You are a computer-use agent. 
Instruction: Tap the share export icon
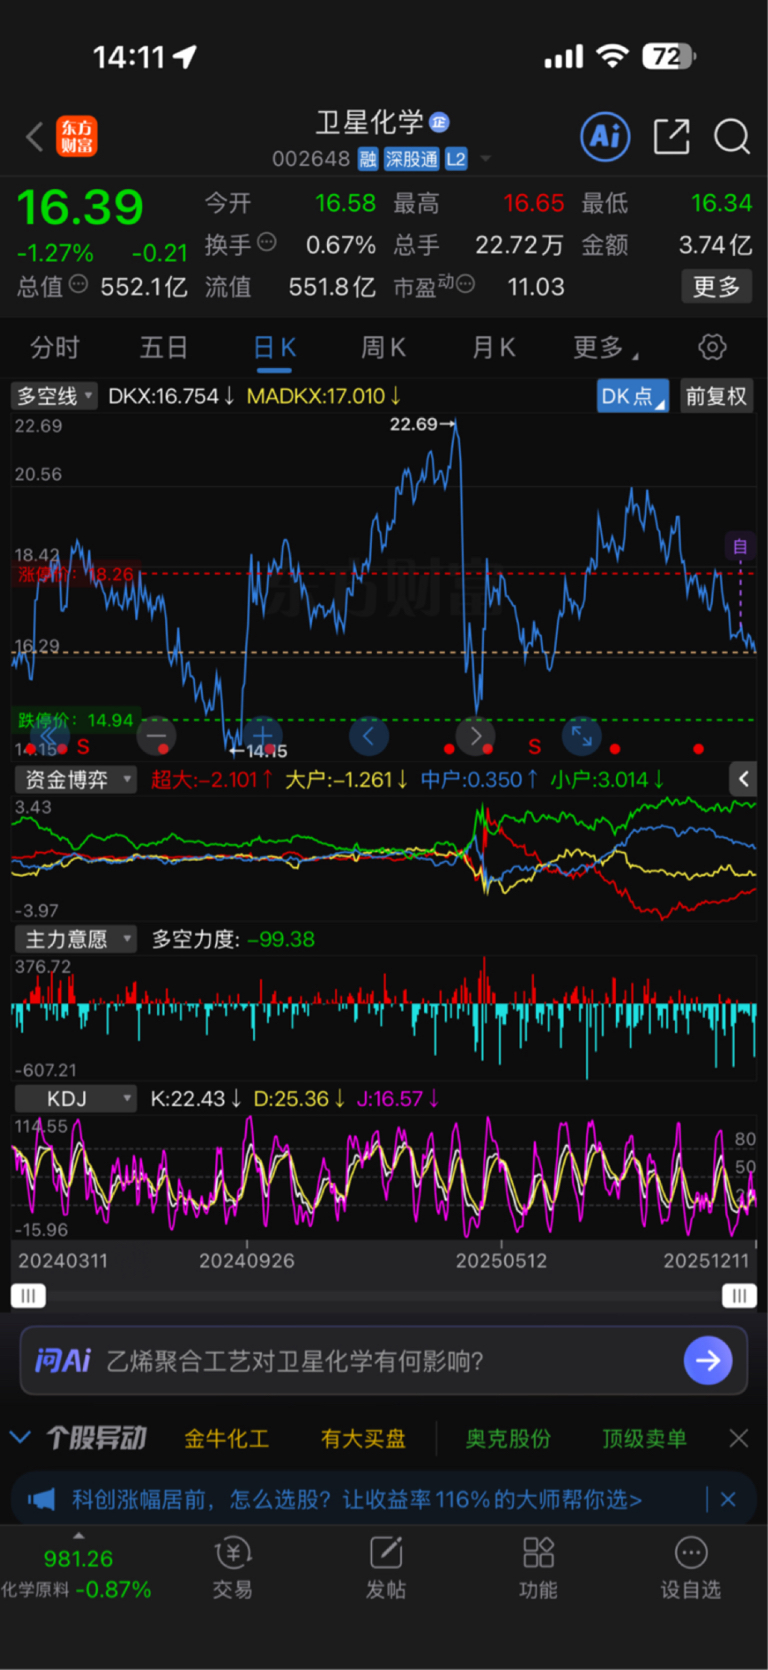671,136
